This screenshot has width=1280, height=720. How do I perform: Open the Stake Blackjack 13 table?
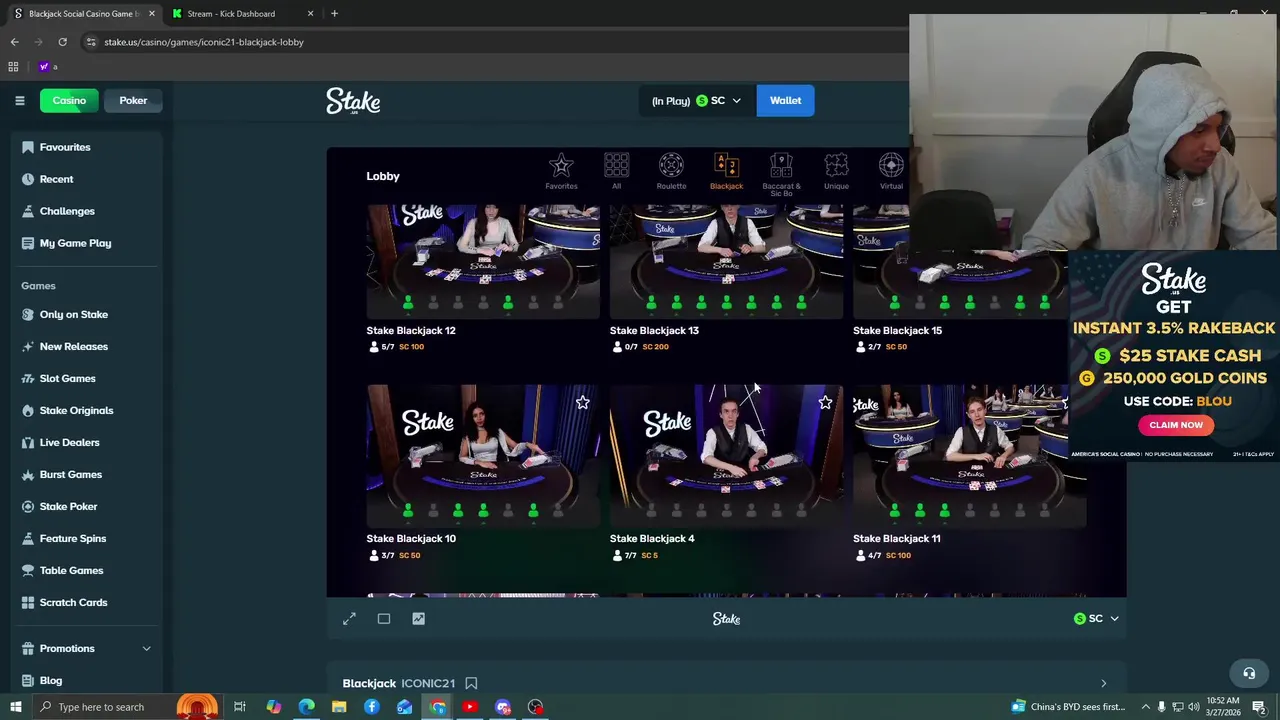[x=726, y=262]
